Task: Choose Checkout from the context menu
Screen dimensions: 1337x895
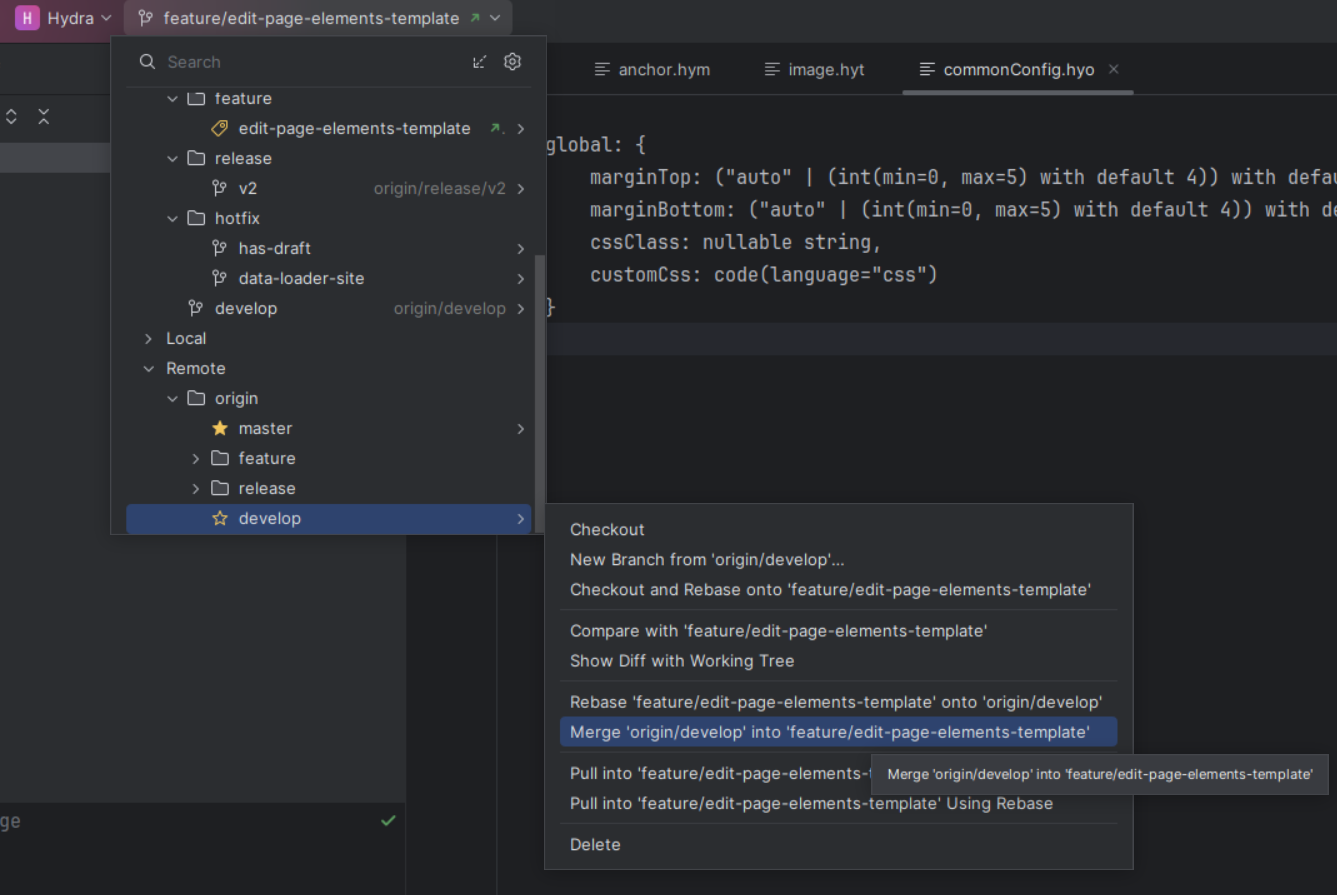Action: tap(607, 529)
